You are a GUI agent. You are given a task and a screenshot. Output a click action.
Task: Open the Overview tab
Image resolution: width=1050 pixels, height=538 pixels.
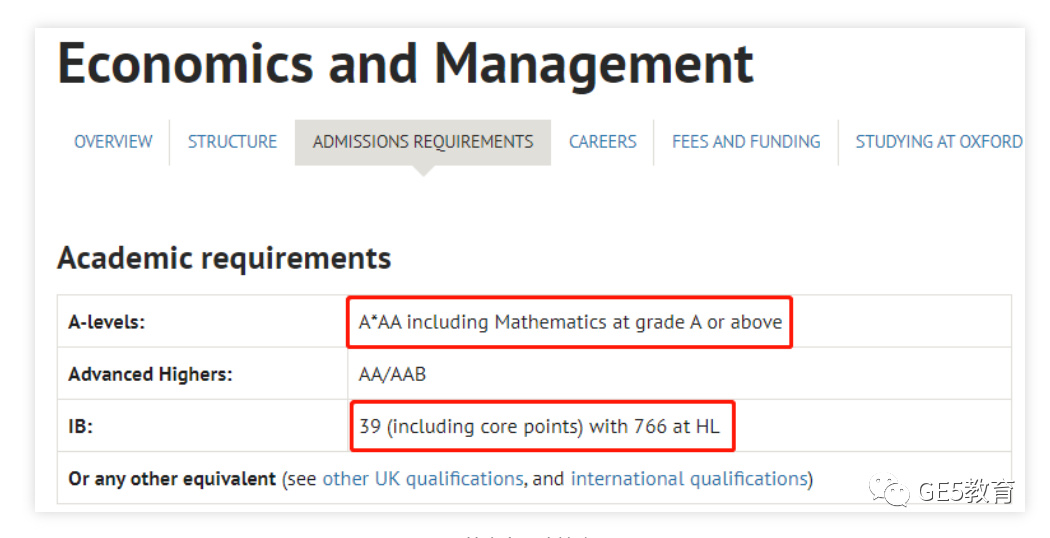[113, 142]
